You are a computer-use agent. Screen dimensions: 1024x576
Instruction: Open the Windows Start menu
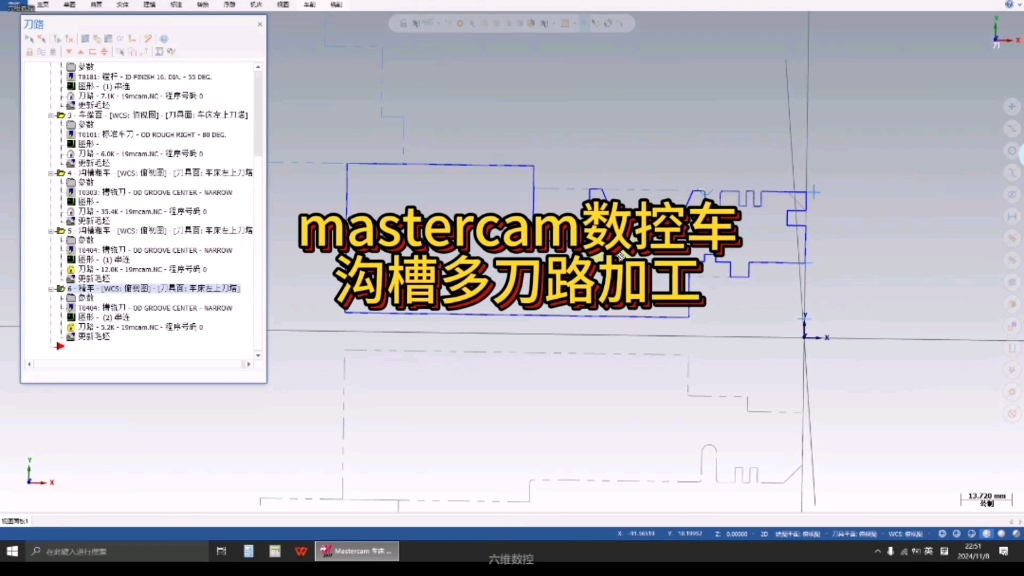click(x=12, y=551)
